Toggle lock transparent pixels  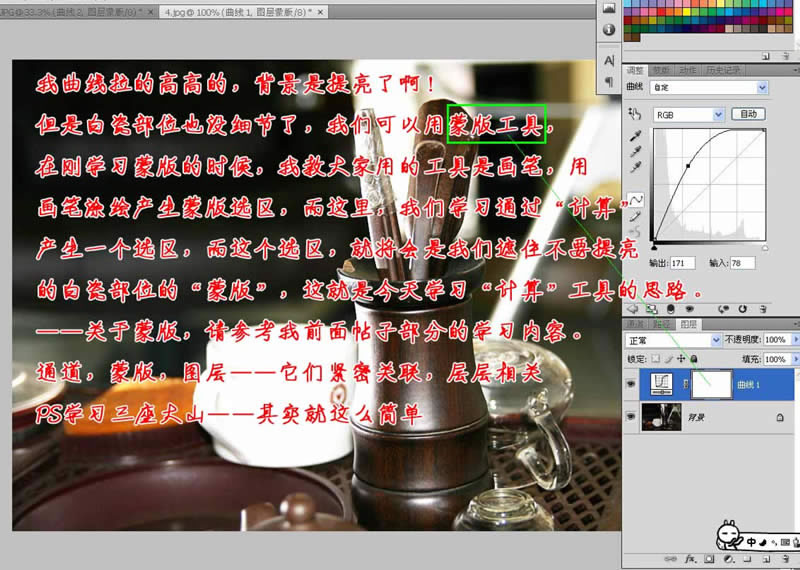(x=656, y=359)
